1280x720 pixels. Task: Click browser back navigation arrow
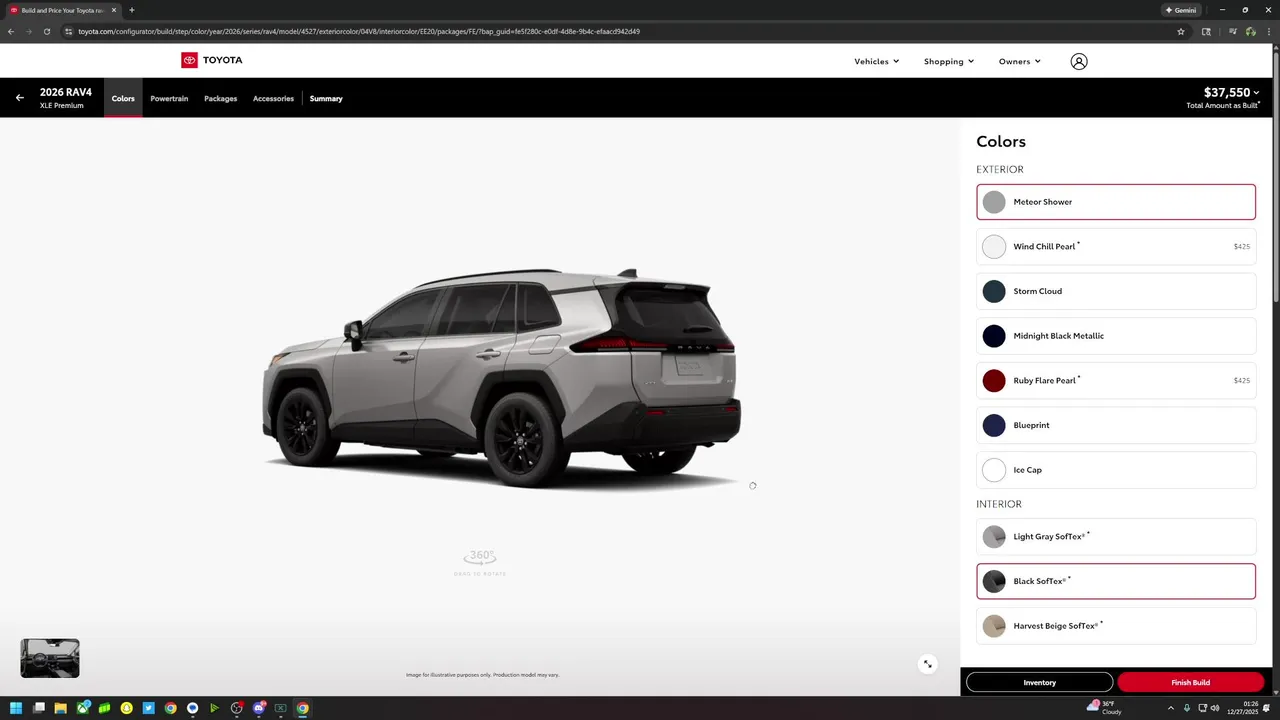tap(11, 31)
